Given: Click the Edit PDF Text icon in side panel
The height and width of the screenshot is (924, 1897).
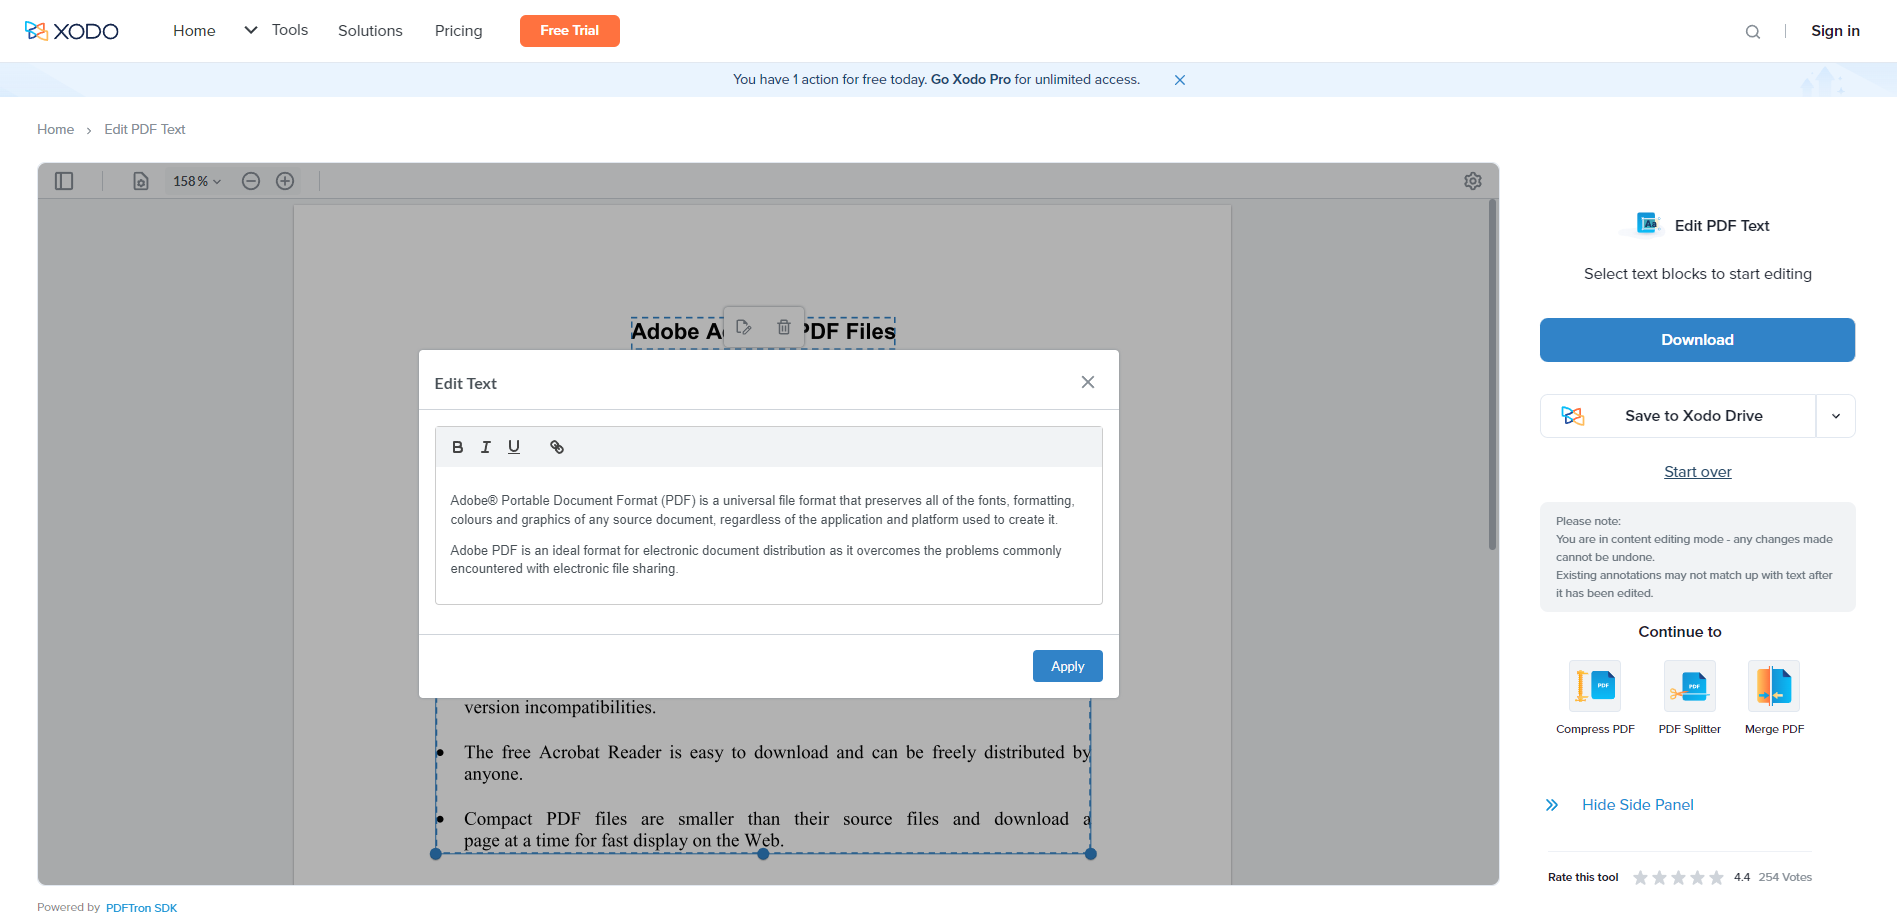Looking at the screenshot, I should coord(1647,224).
